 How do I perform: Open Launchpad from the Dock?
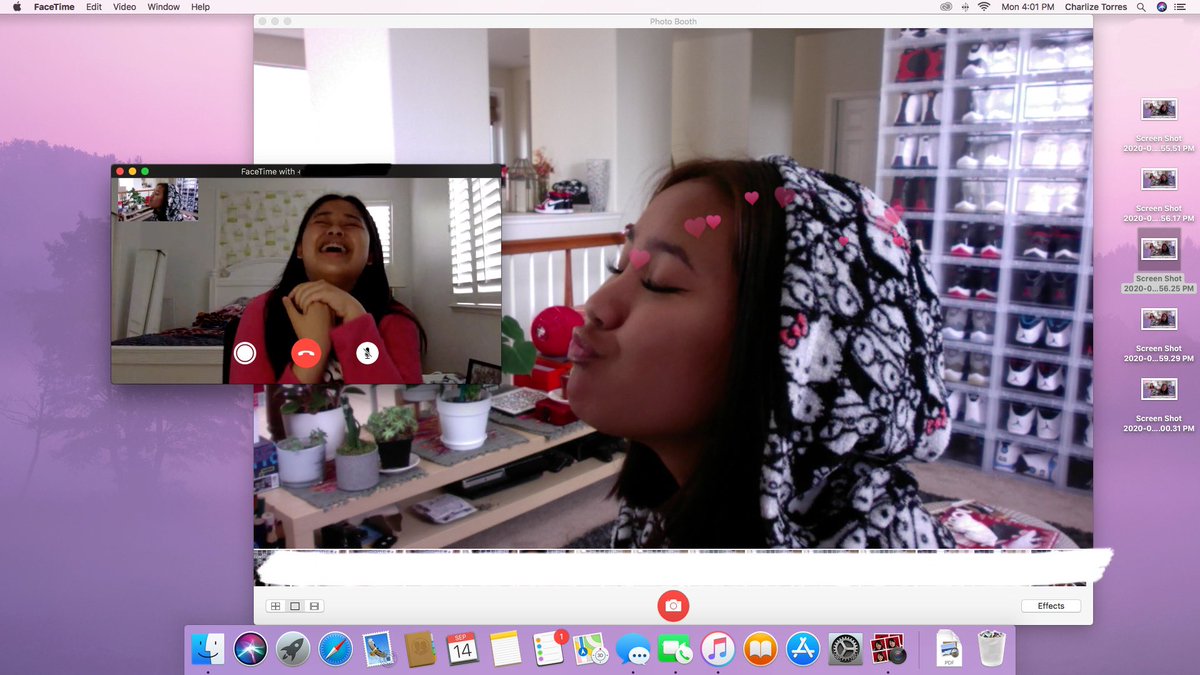point(293,649)
